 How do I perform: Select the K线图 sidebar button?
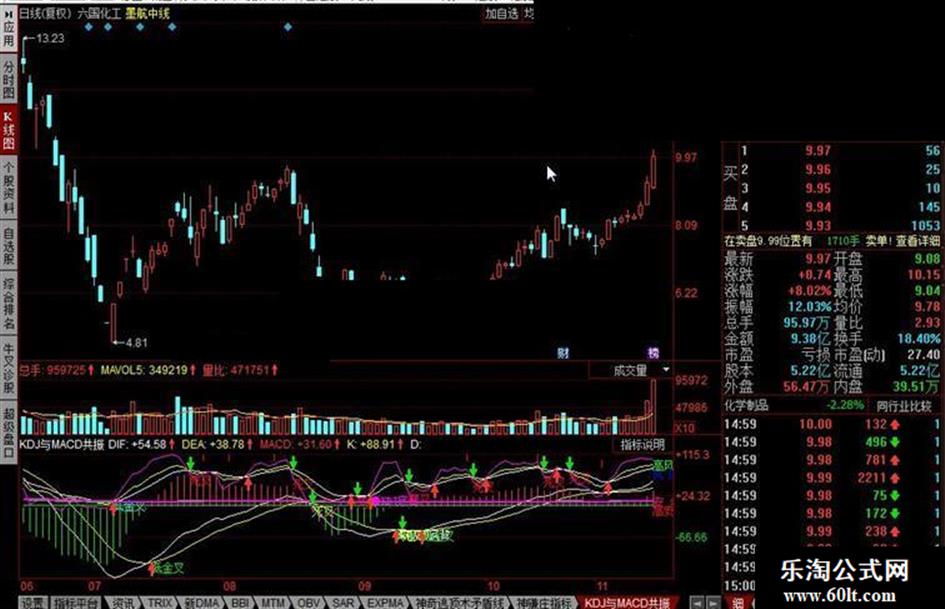[8, 130]
